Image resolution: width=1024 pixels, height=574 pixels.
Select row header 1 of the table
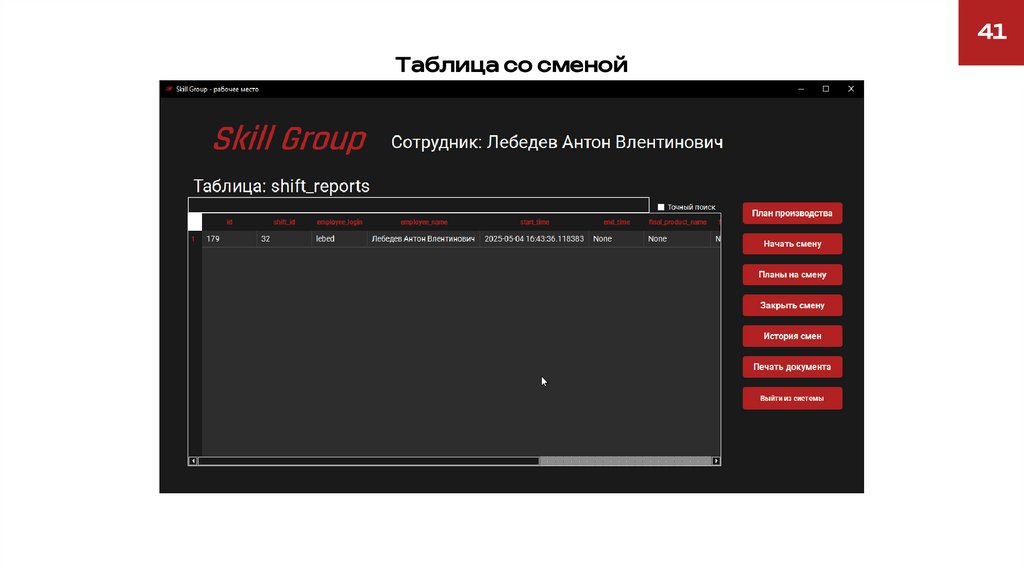tap(195, 239)
